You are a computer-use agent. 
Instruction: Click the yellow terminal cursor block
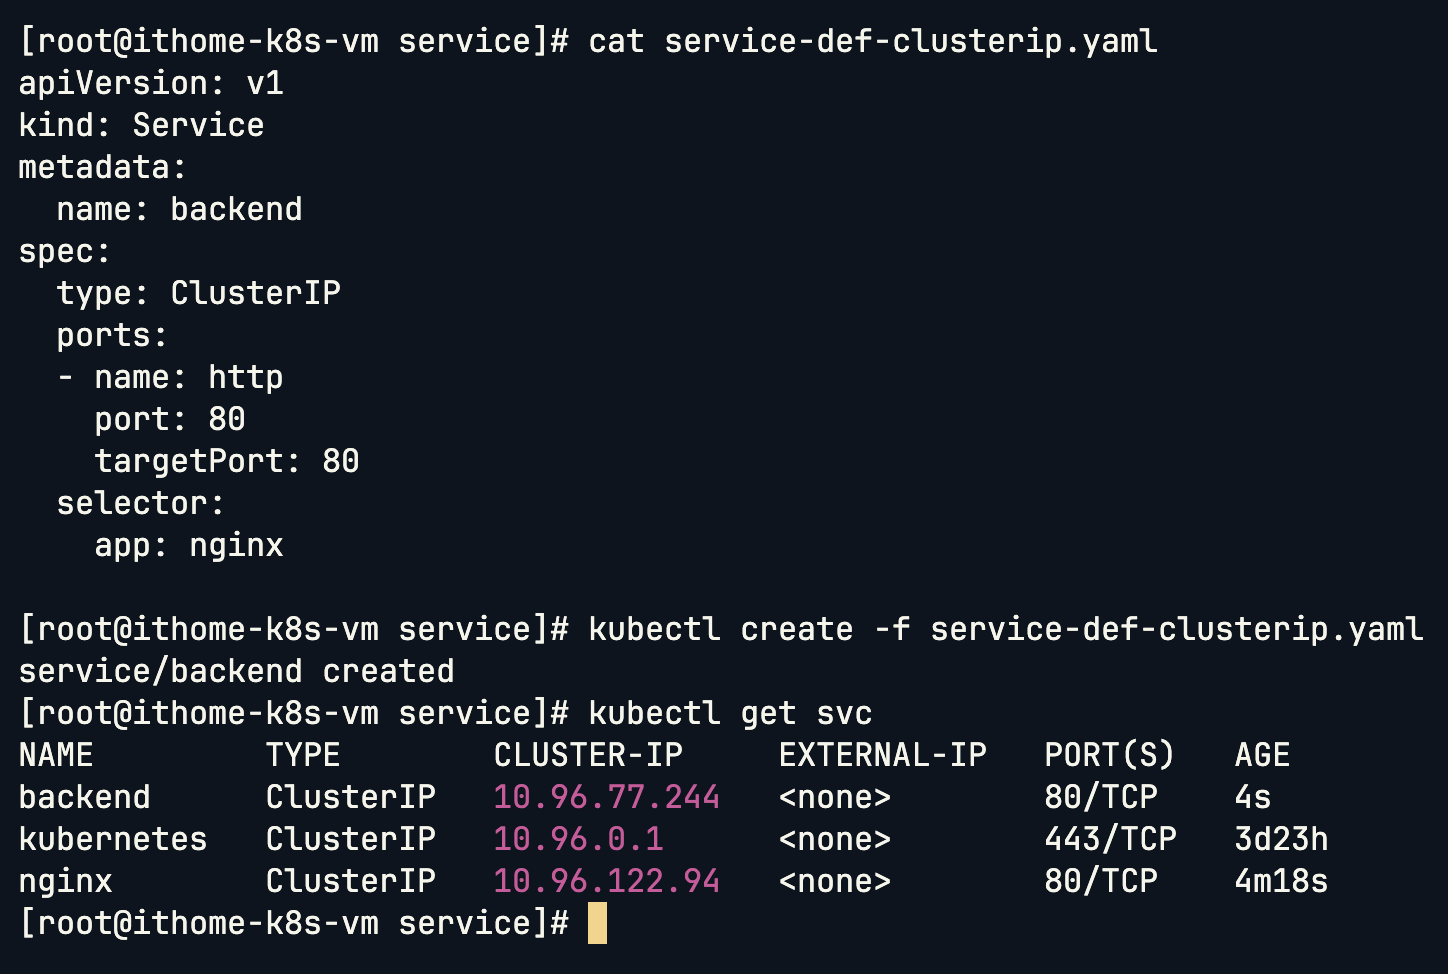[x=597, y=923]
